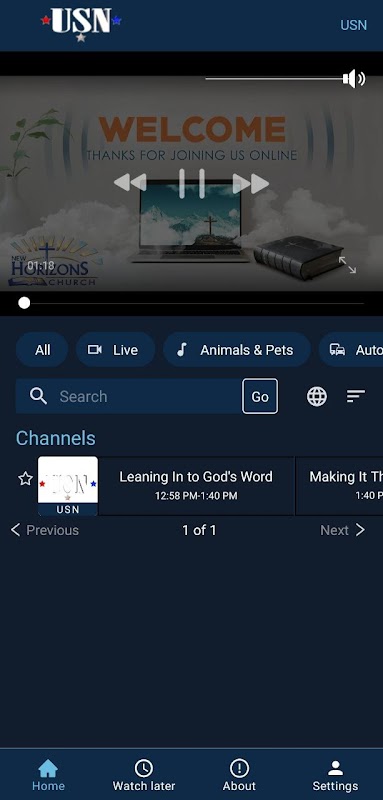The height and width of the screenshot is (800, 383).
Task: Open the USN link at top right
Action: [353, 25]
